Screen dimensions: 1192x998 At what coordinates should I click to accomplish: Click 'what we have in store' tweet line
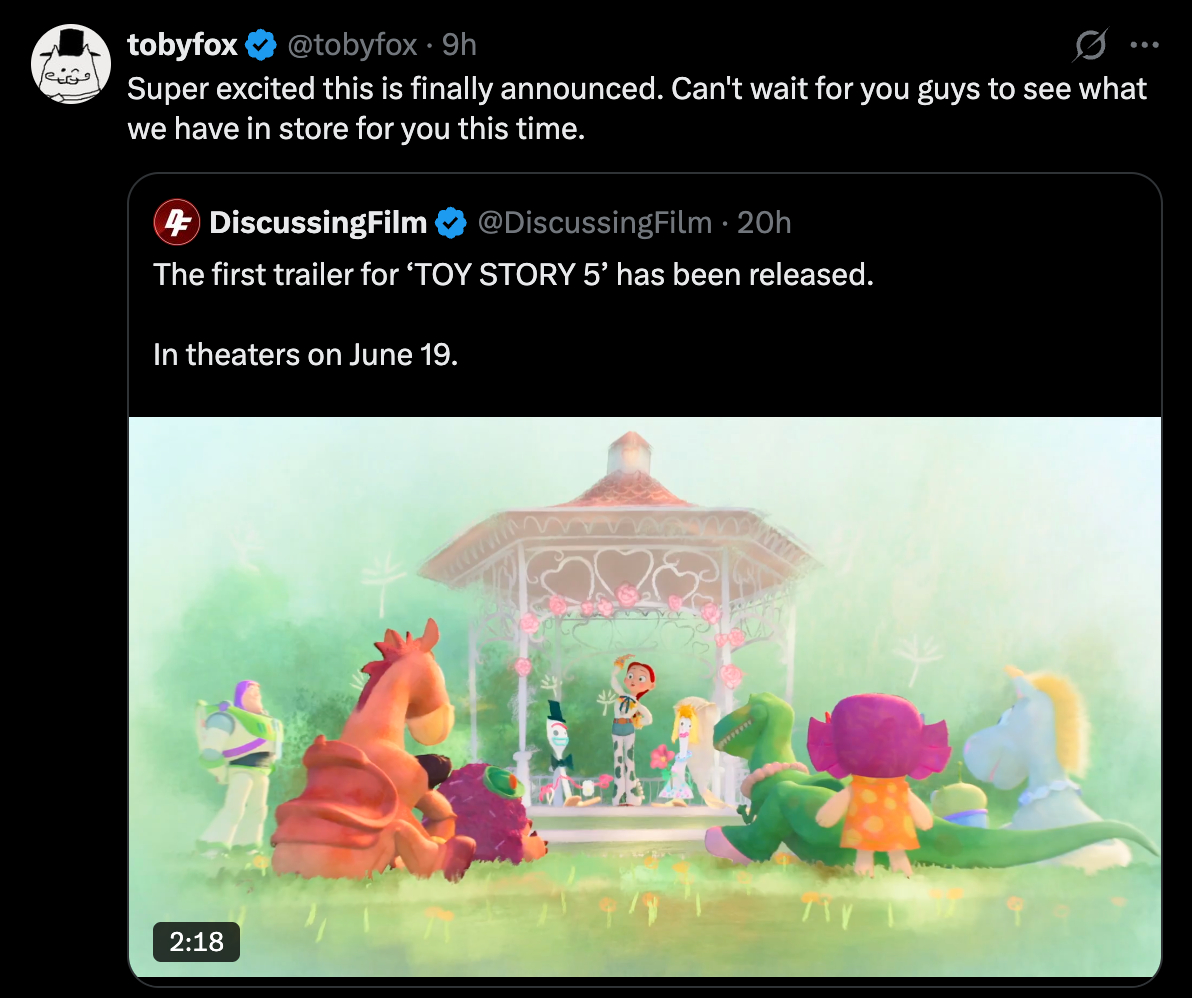355,130
